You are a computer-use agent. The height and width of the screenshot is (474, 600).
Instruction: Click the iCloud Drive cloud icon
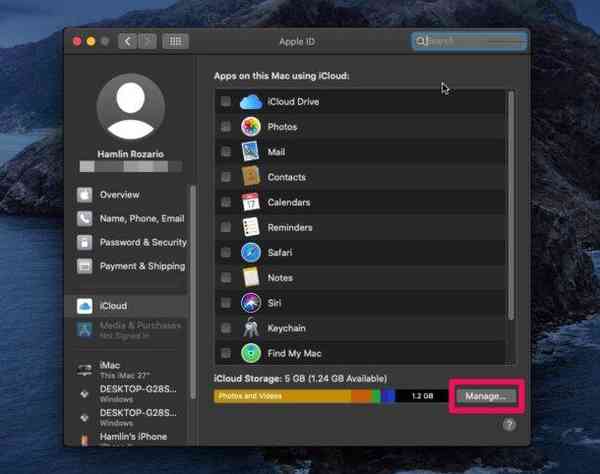click(251, 102)
